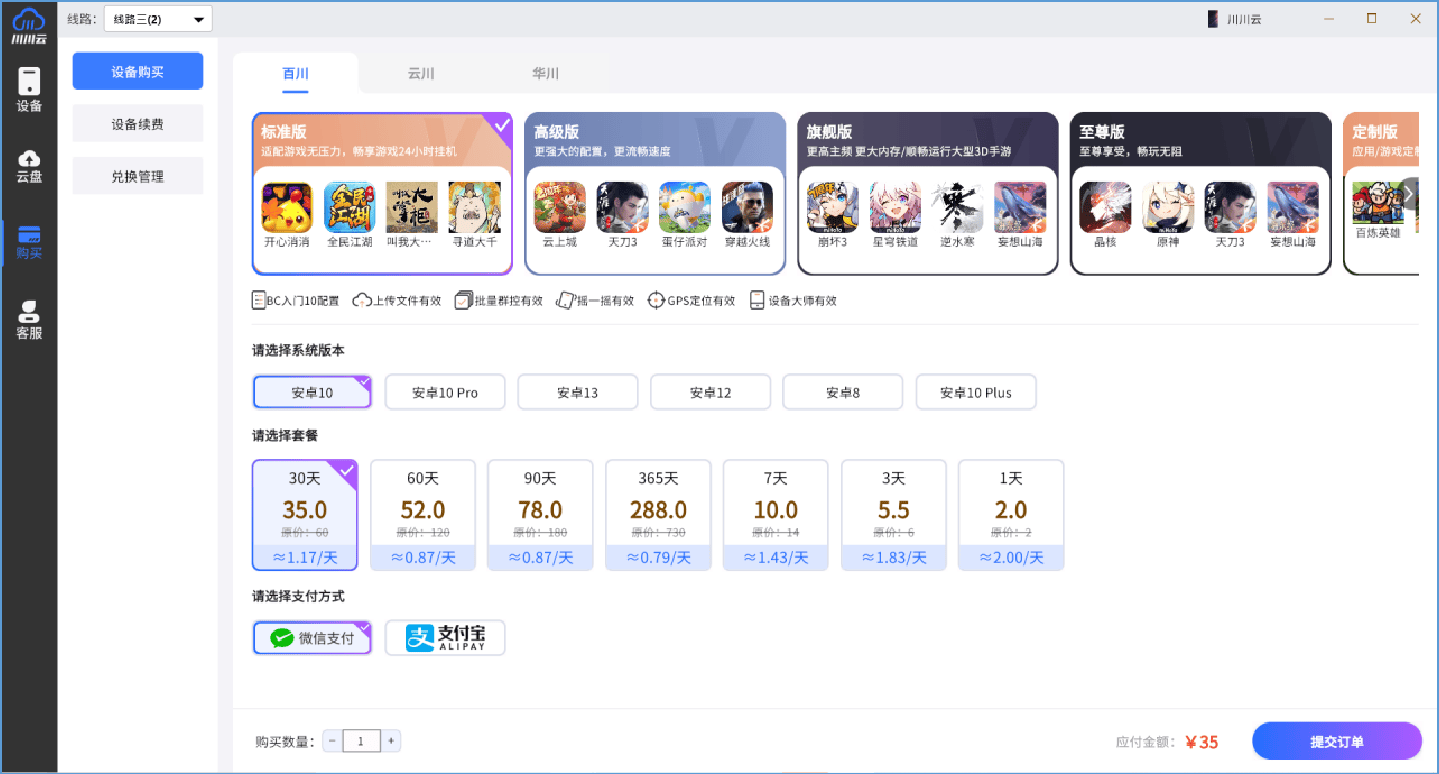Click the purchase quantity input field

361,741
